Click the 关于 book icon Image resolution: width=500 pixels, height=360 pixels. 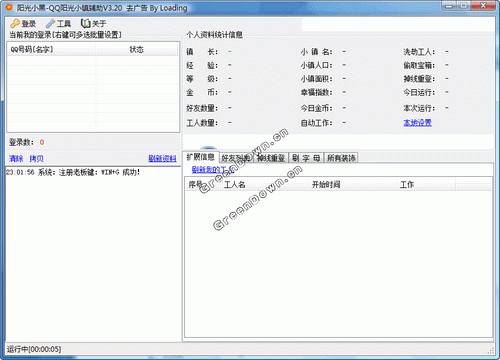[x=85, y=23]
